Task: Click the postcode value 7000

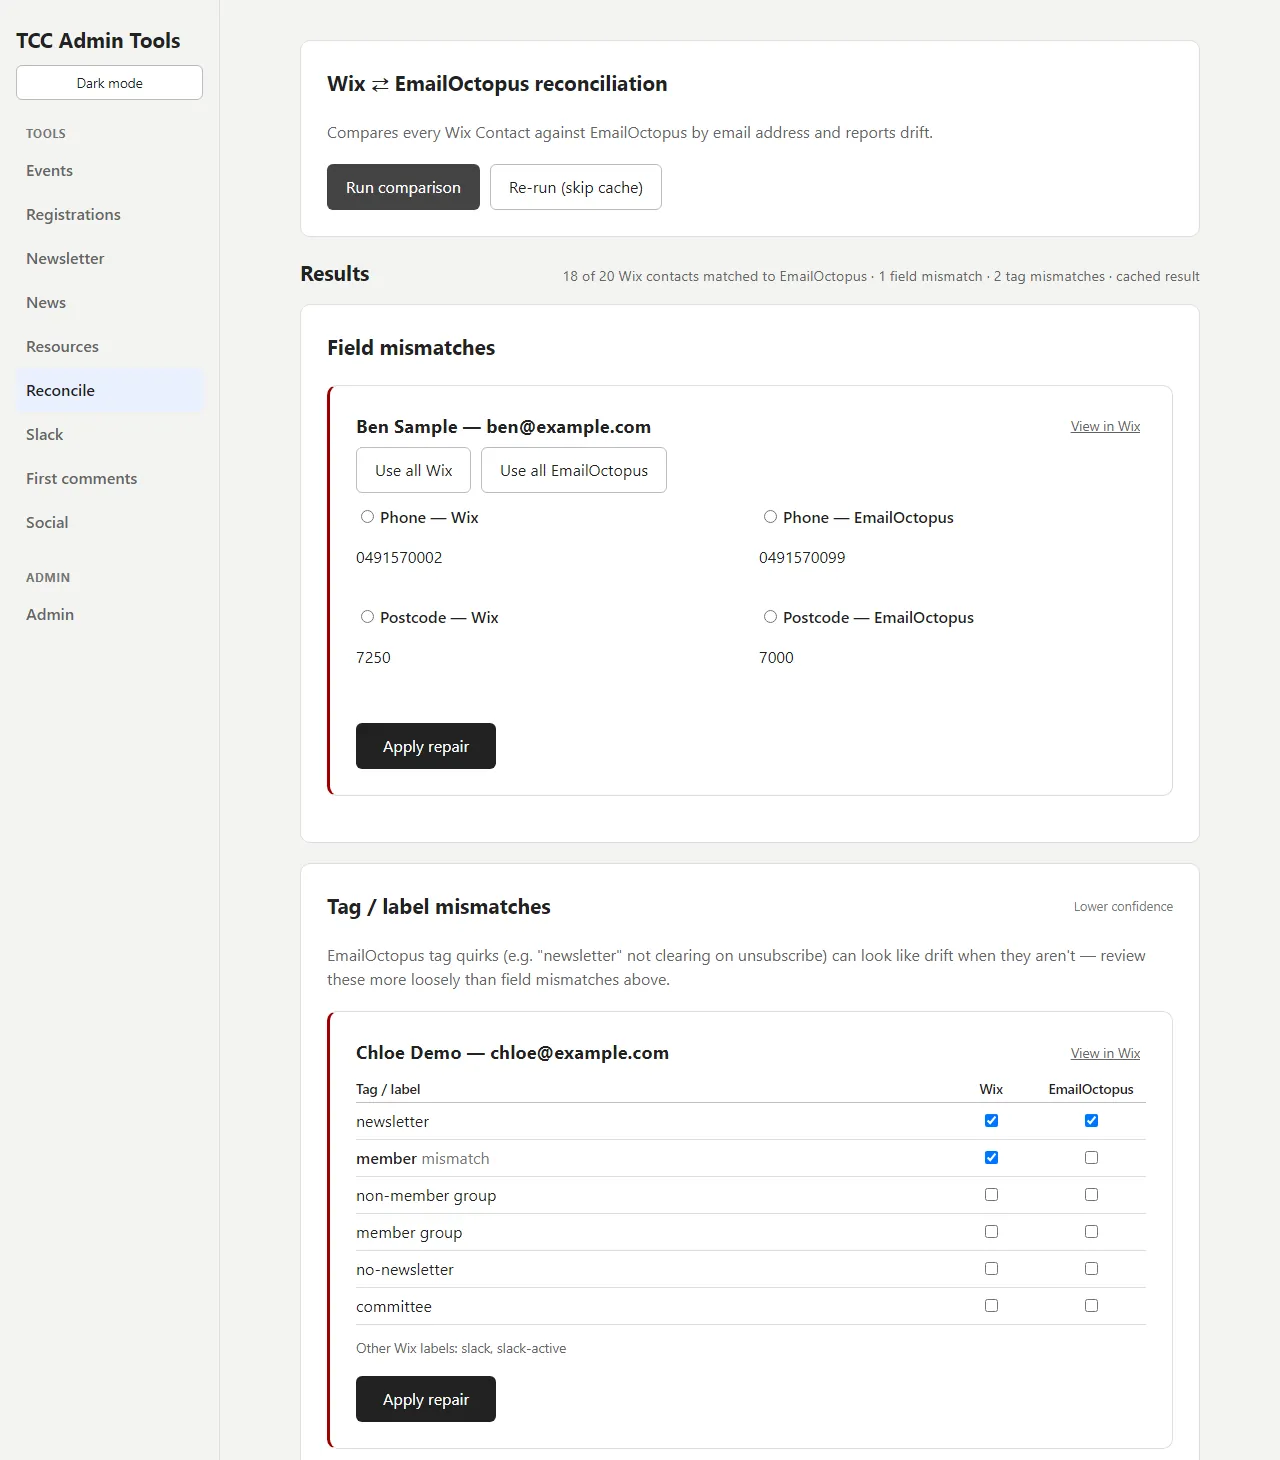Action: point(776,658)
